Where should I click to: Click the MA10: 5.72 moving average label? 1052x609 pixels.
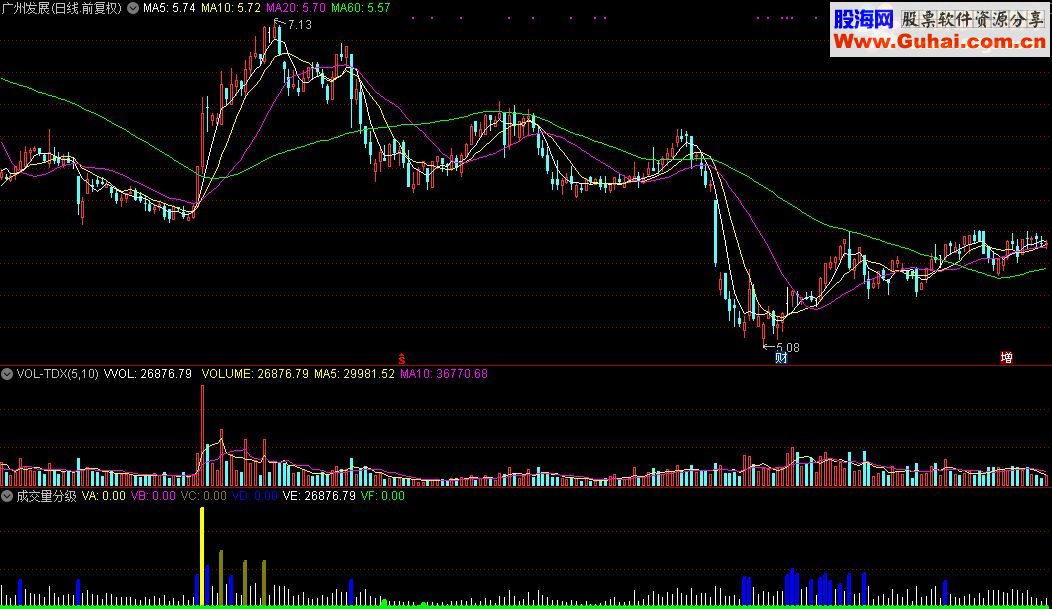pyautogui.click(x=231, y=8)
